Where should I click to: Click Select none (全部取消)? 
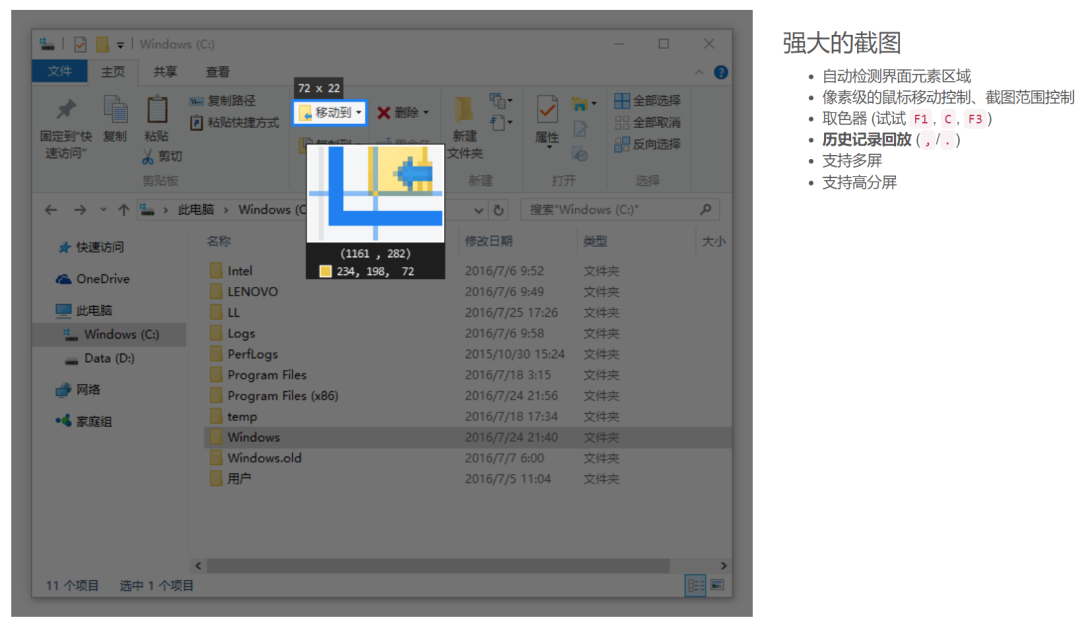point(647,123)
